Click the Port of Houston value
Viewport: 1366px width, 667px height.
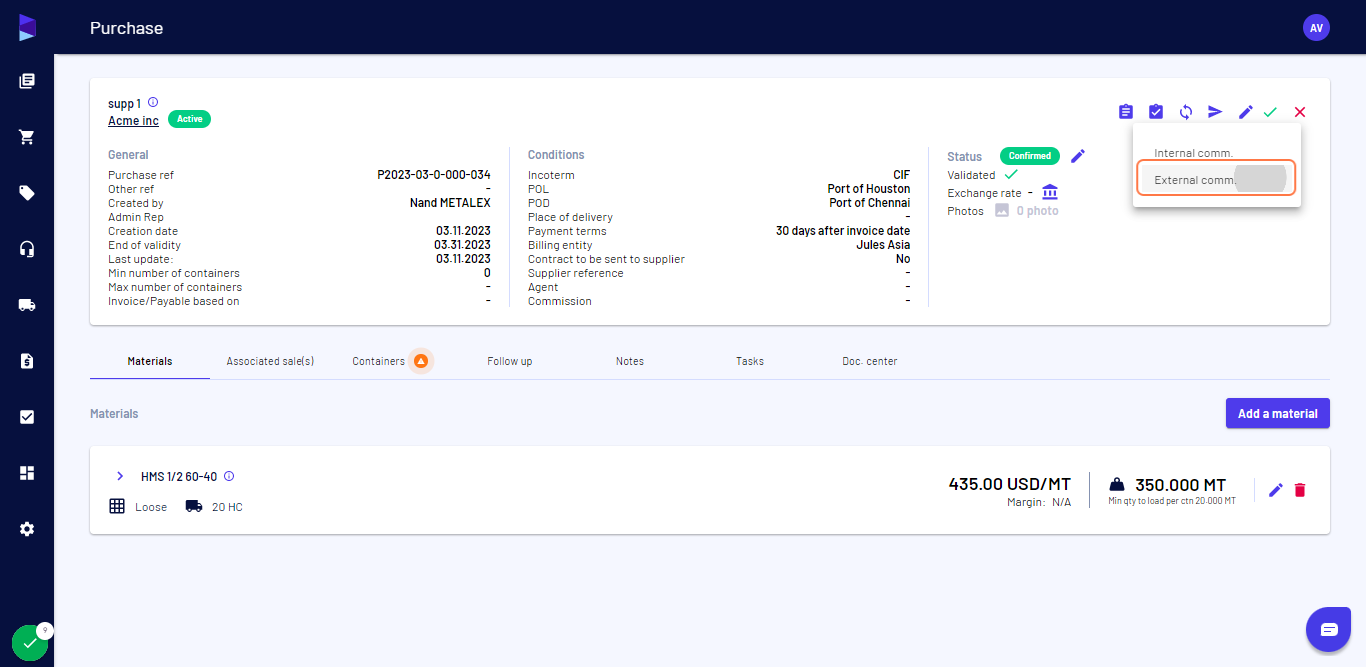tap(869, 189)
